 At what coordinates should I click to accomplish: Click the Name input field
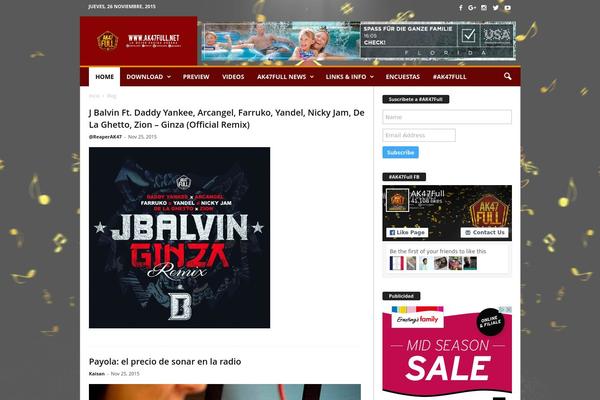[x=447, y=117]
